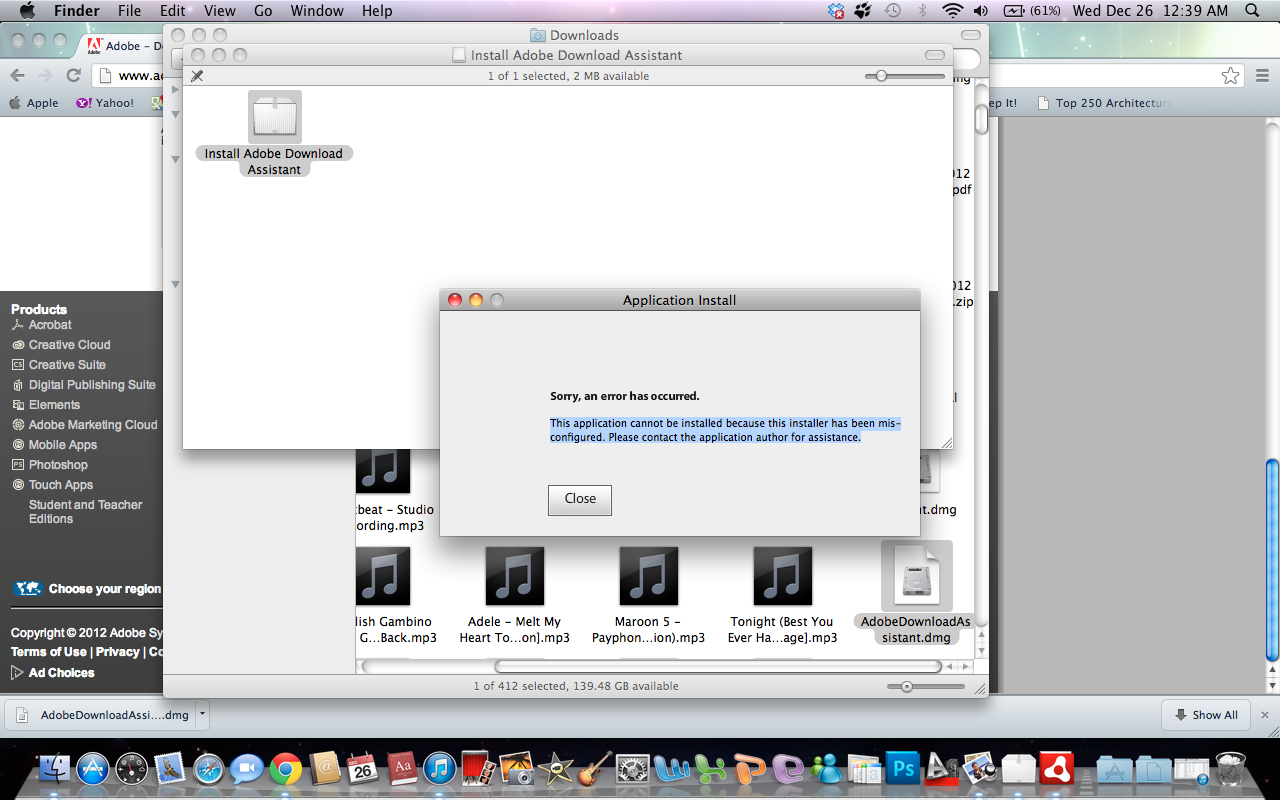Open the volume control in menu bar

tap(981, 11)
